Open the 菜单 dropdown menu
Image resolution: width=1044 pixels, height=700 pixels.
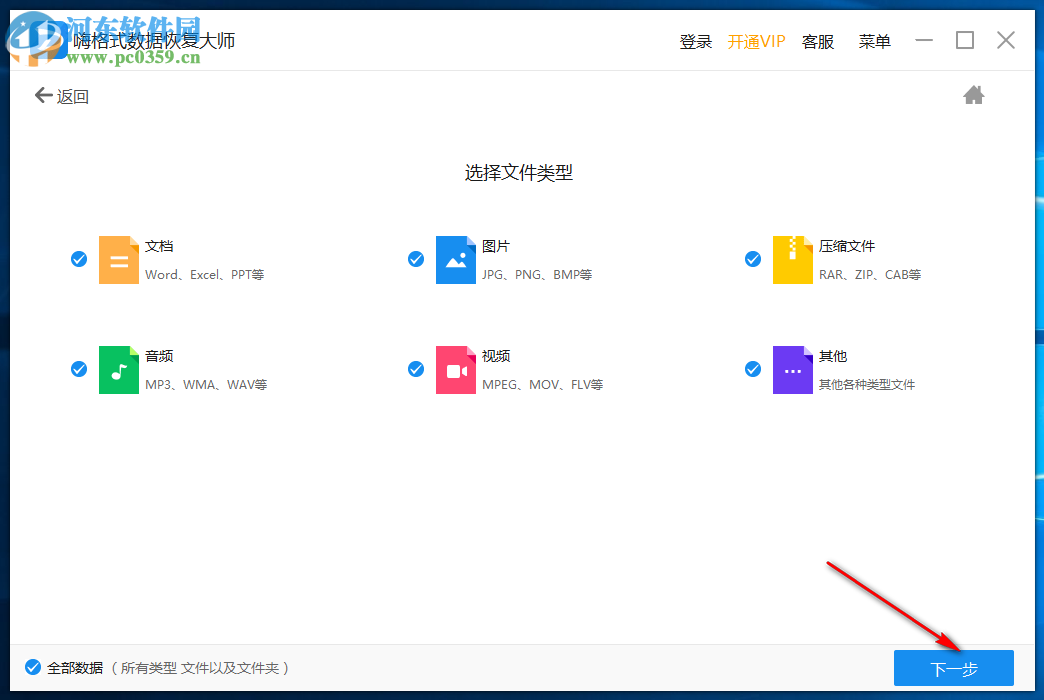874,41
